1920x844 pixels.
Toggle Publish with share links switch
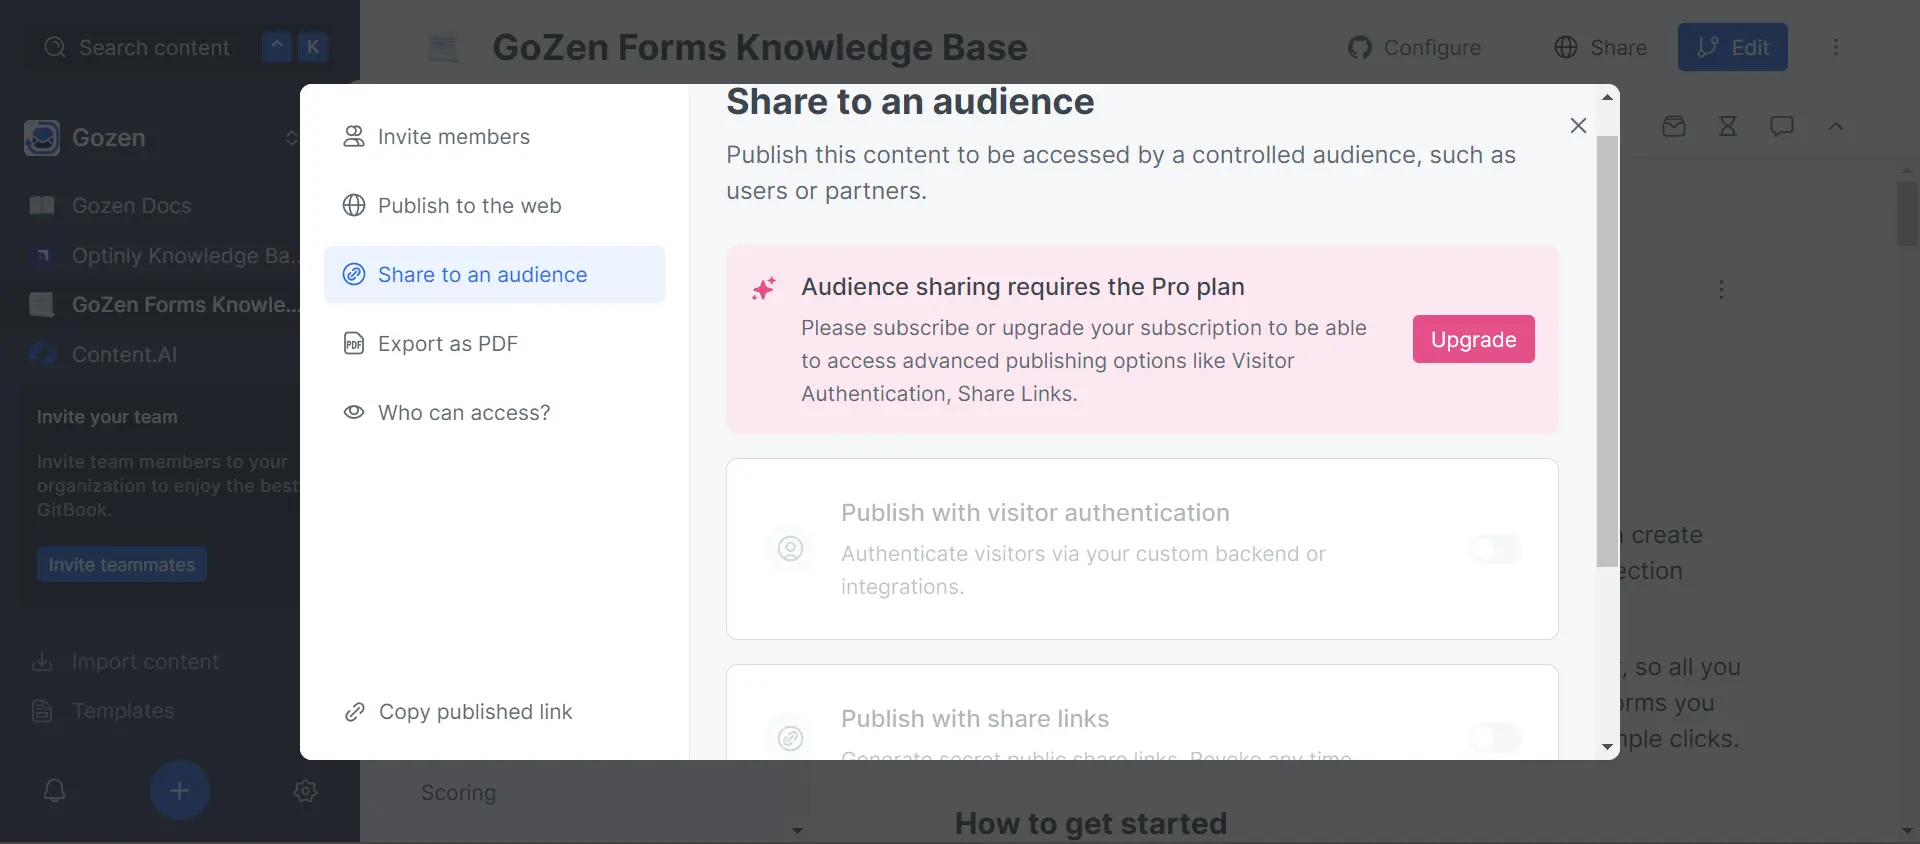(1495, 738)
